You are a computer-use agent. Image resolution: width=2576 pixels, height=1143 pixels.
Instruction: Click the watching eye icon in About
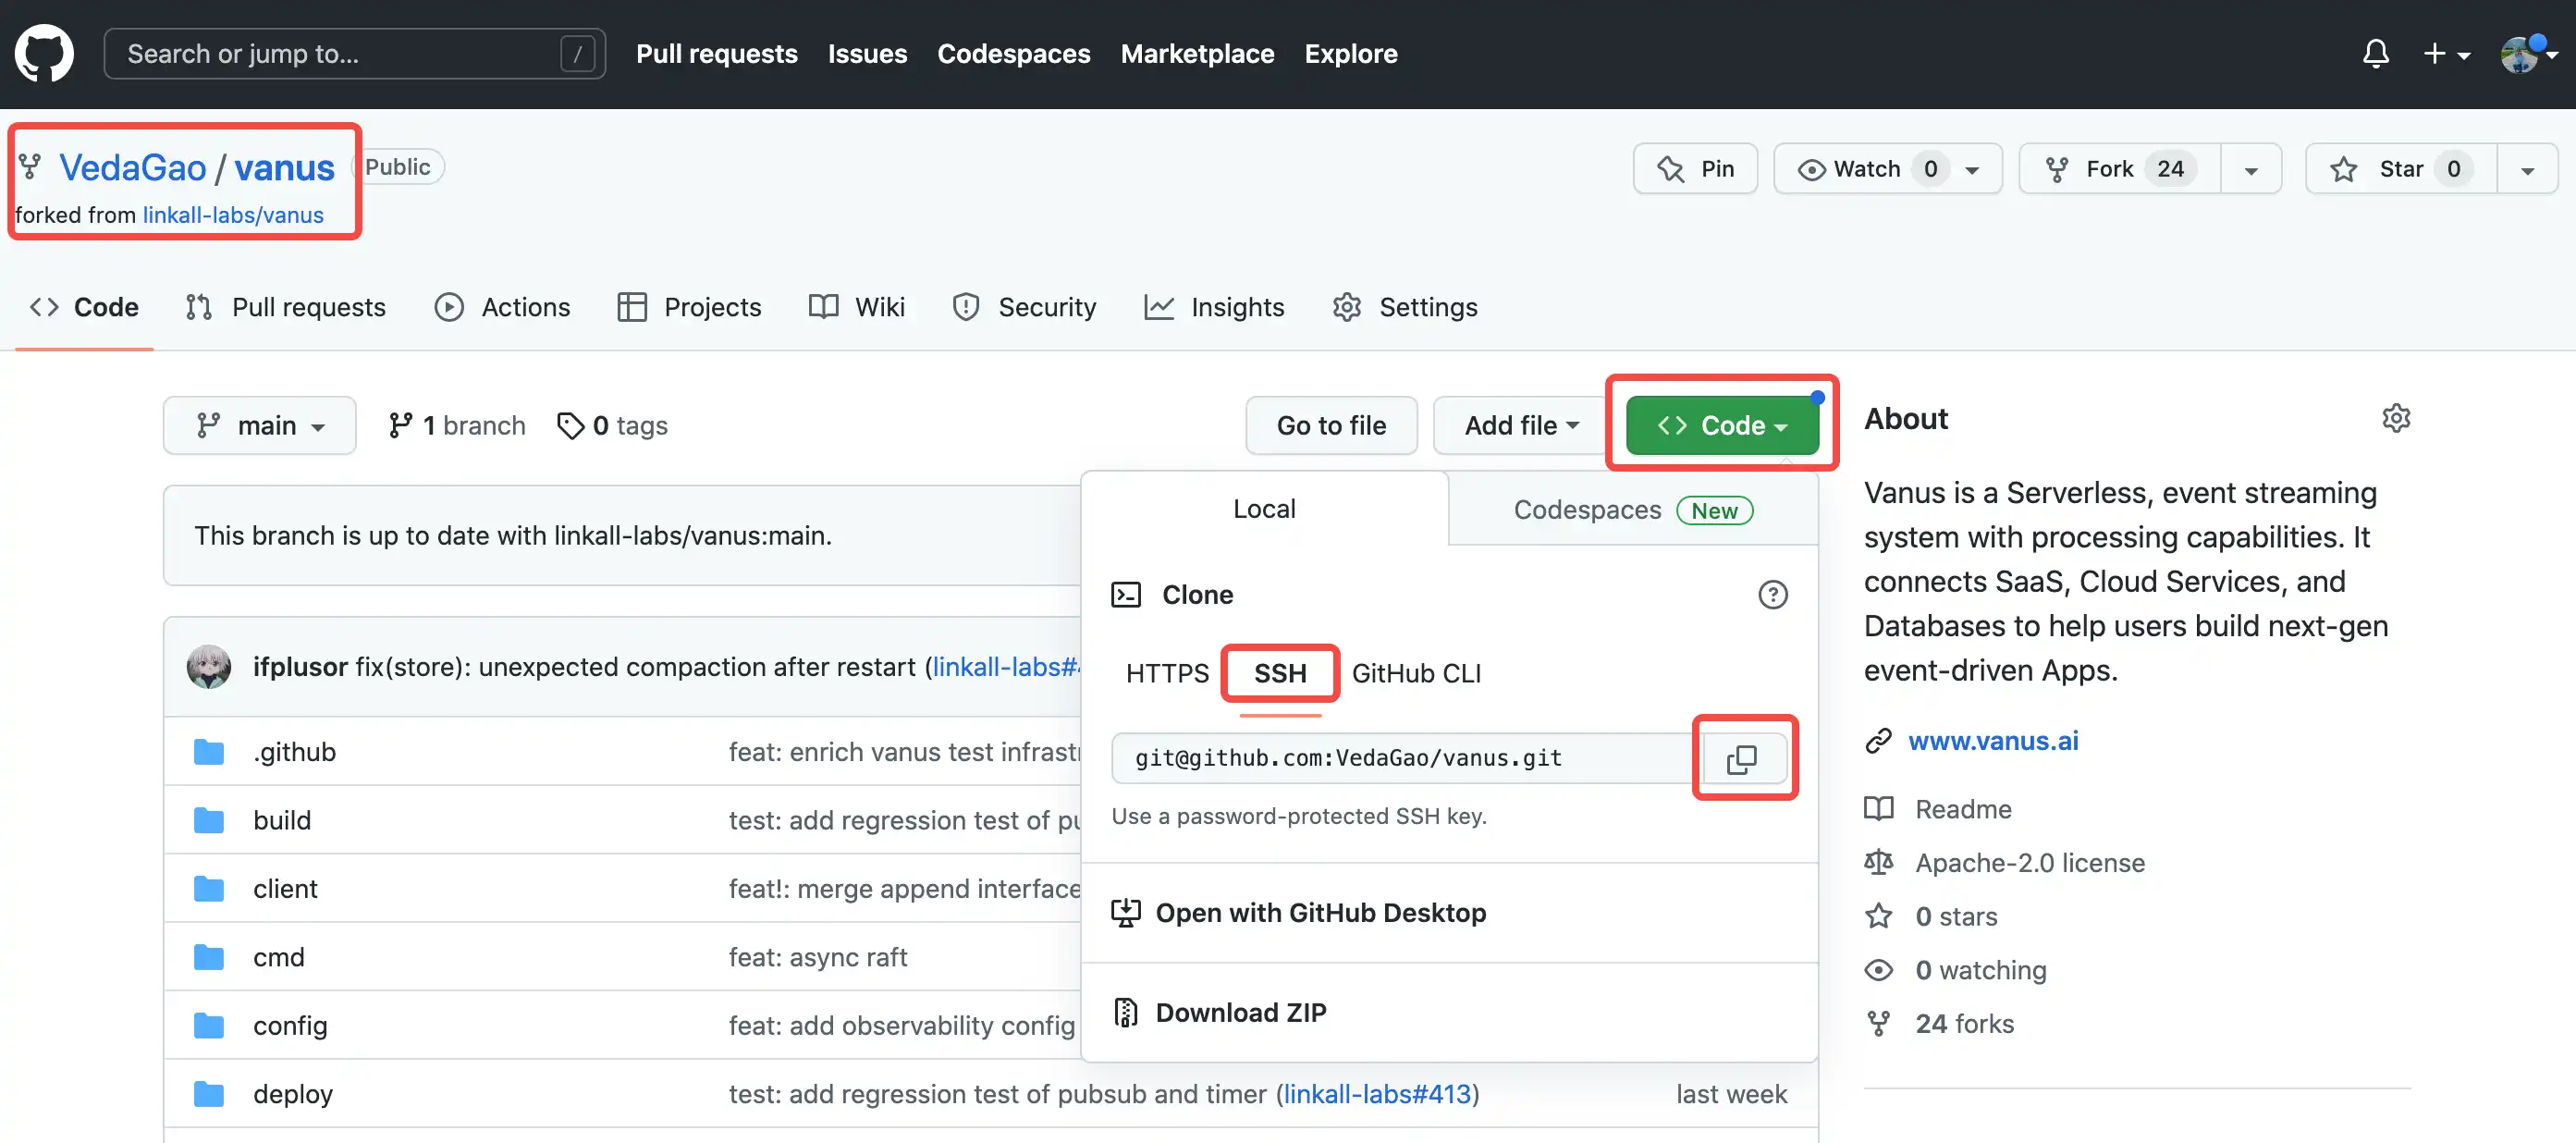tap(1878, 971)
